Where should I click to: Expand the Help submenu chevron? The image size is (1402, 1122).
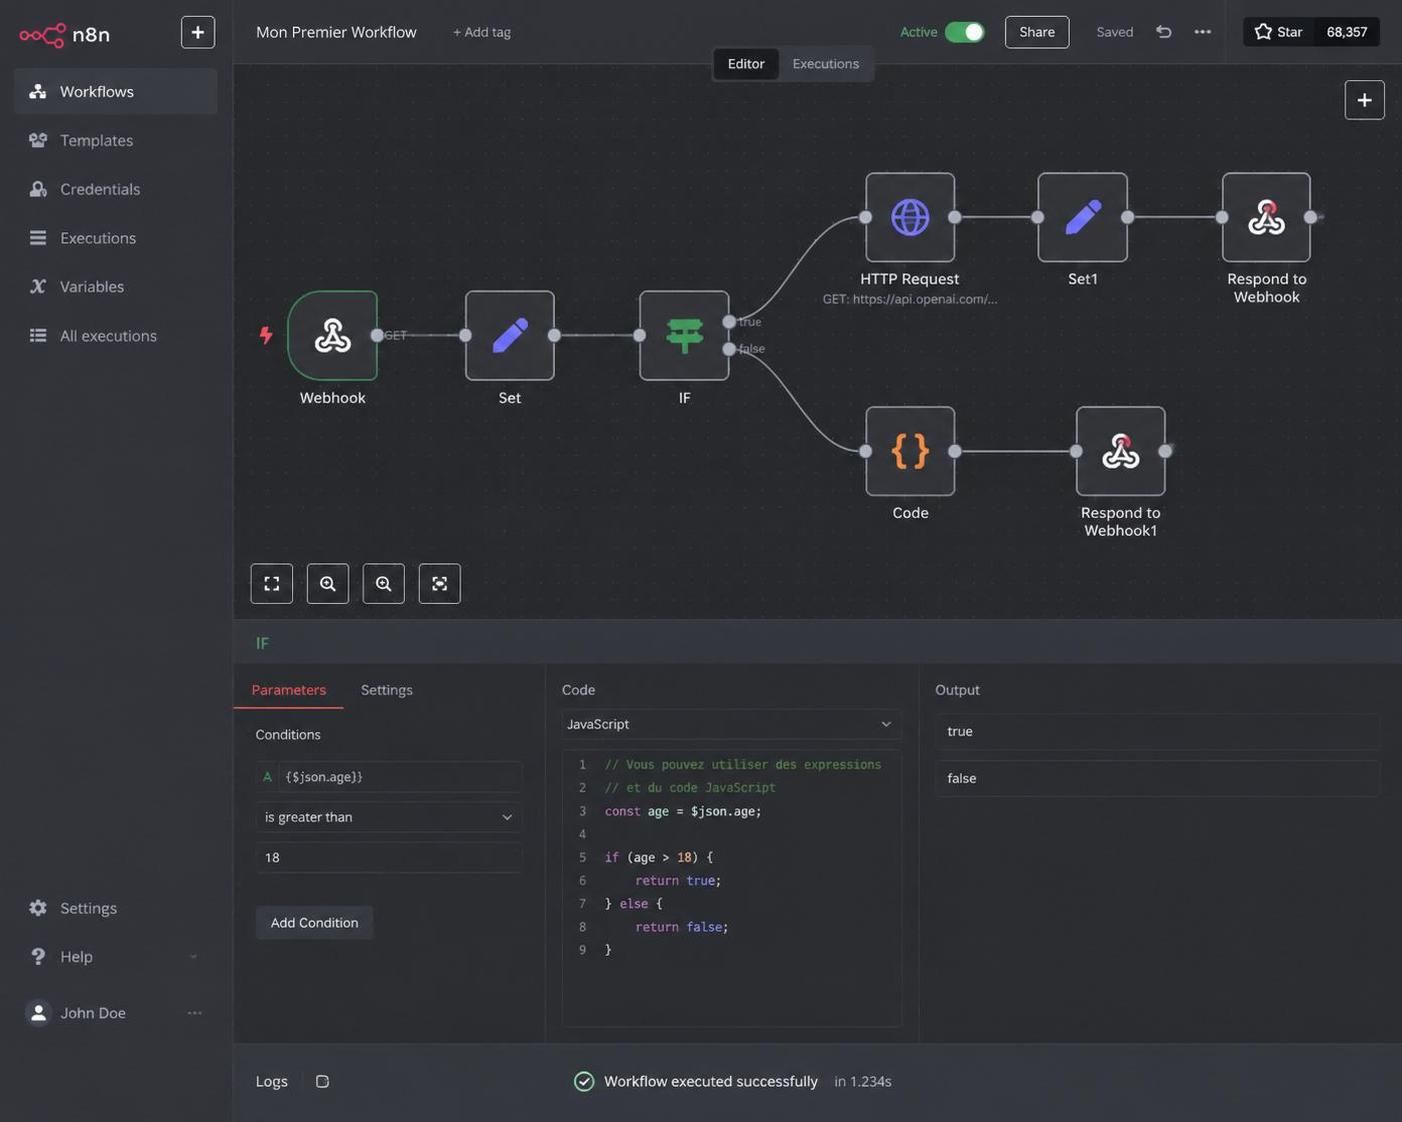193,957
